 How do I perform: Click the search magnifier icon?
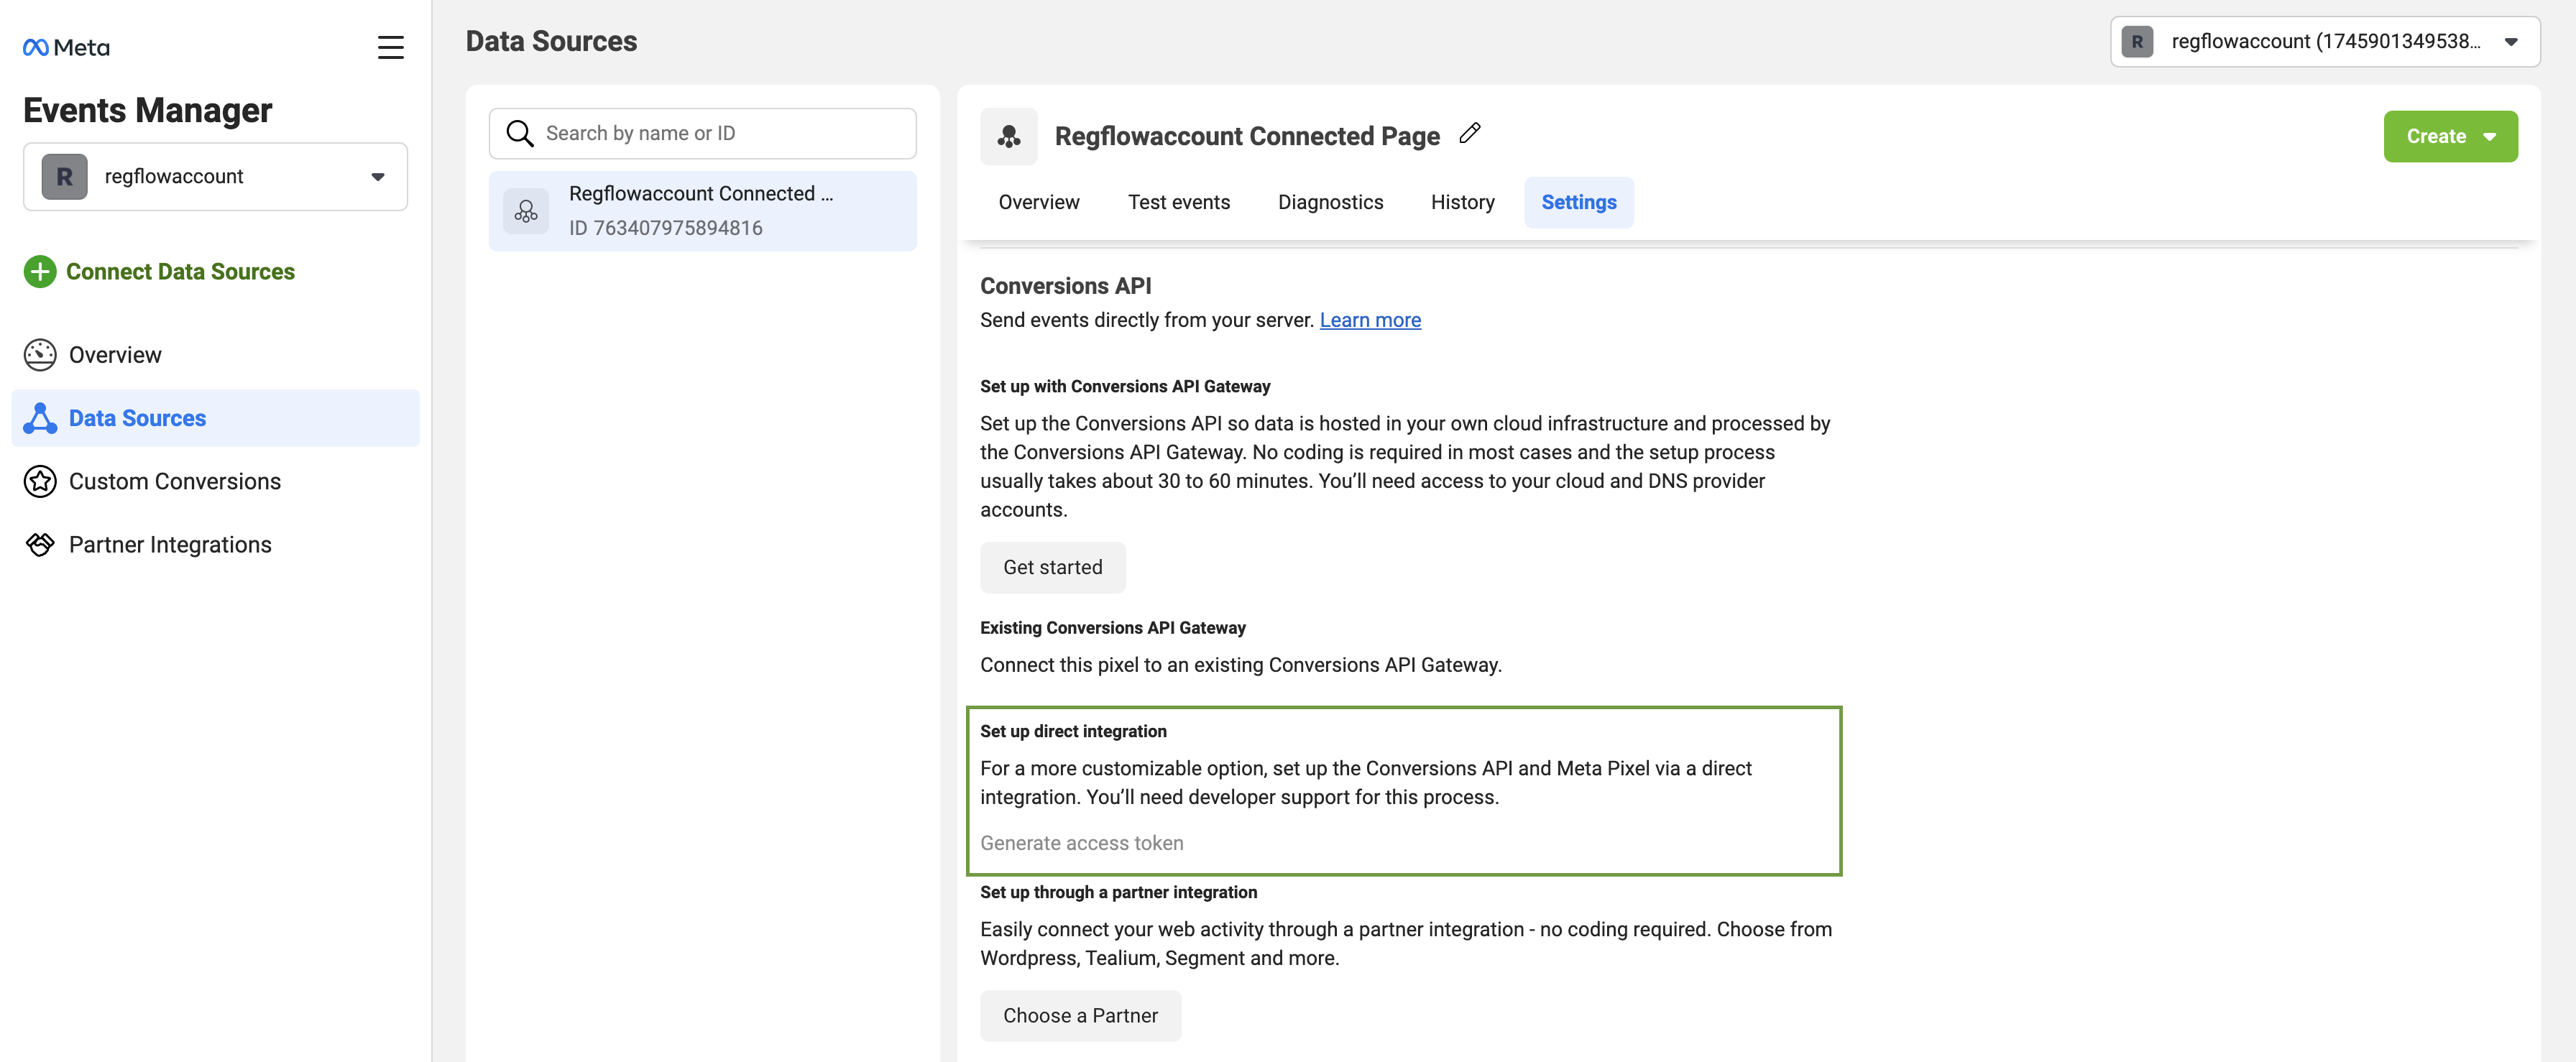pos(520,133)
